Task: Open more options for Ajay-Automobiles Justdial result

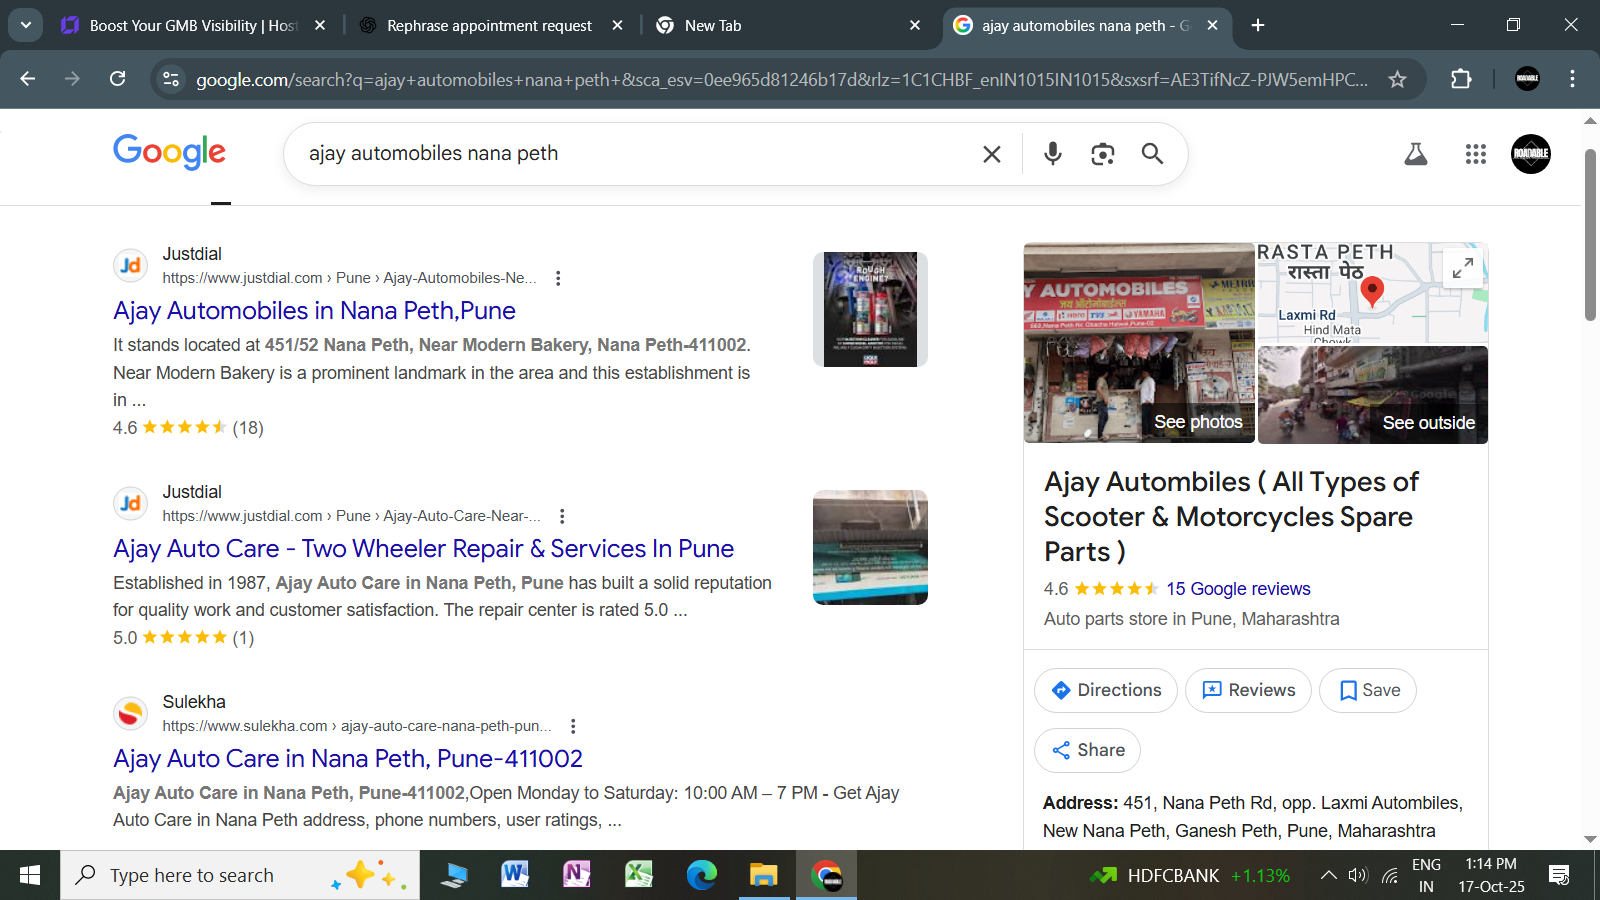Action: [558, 278]
